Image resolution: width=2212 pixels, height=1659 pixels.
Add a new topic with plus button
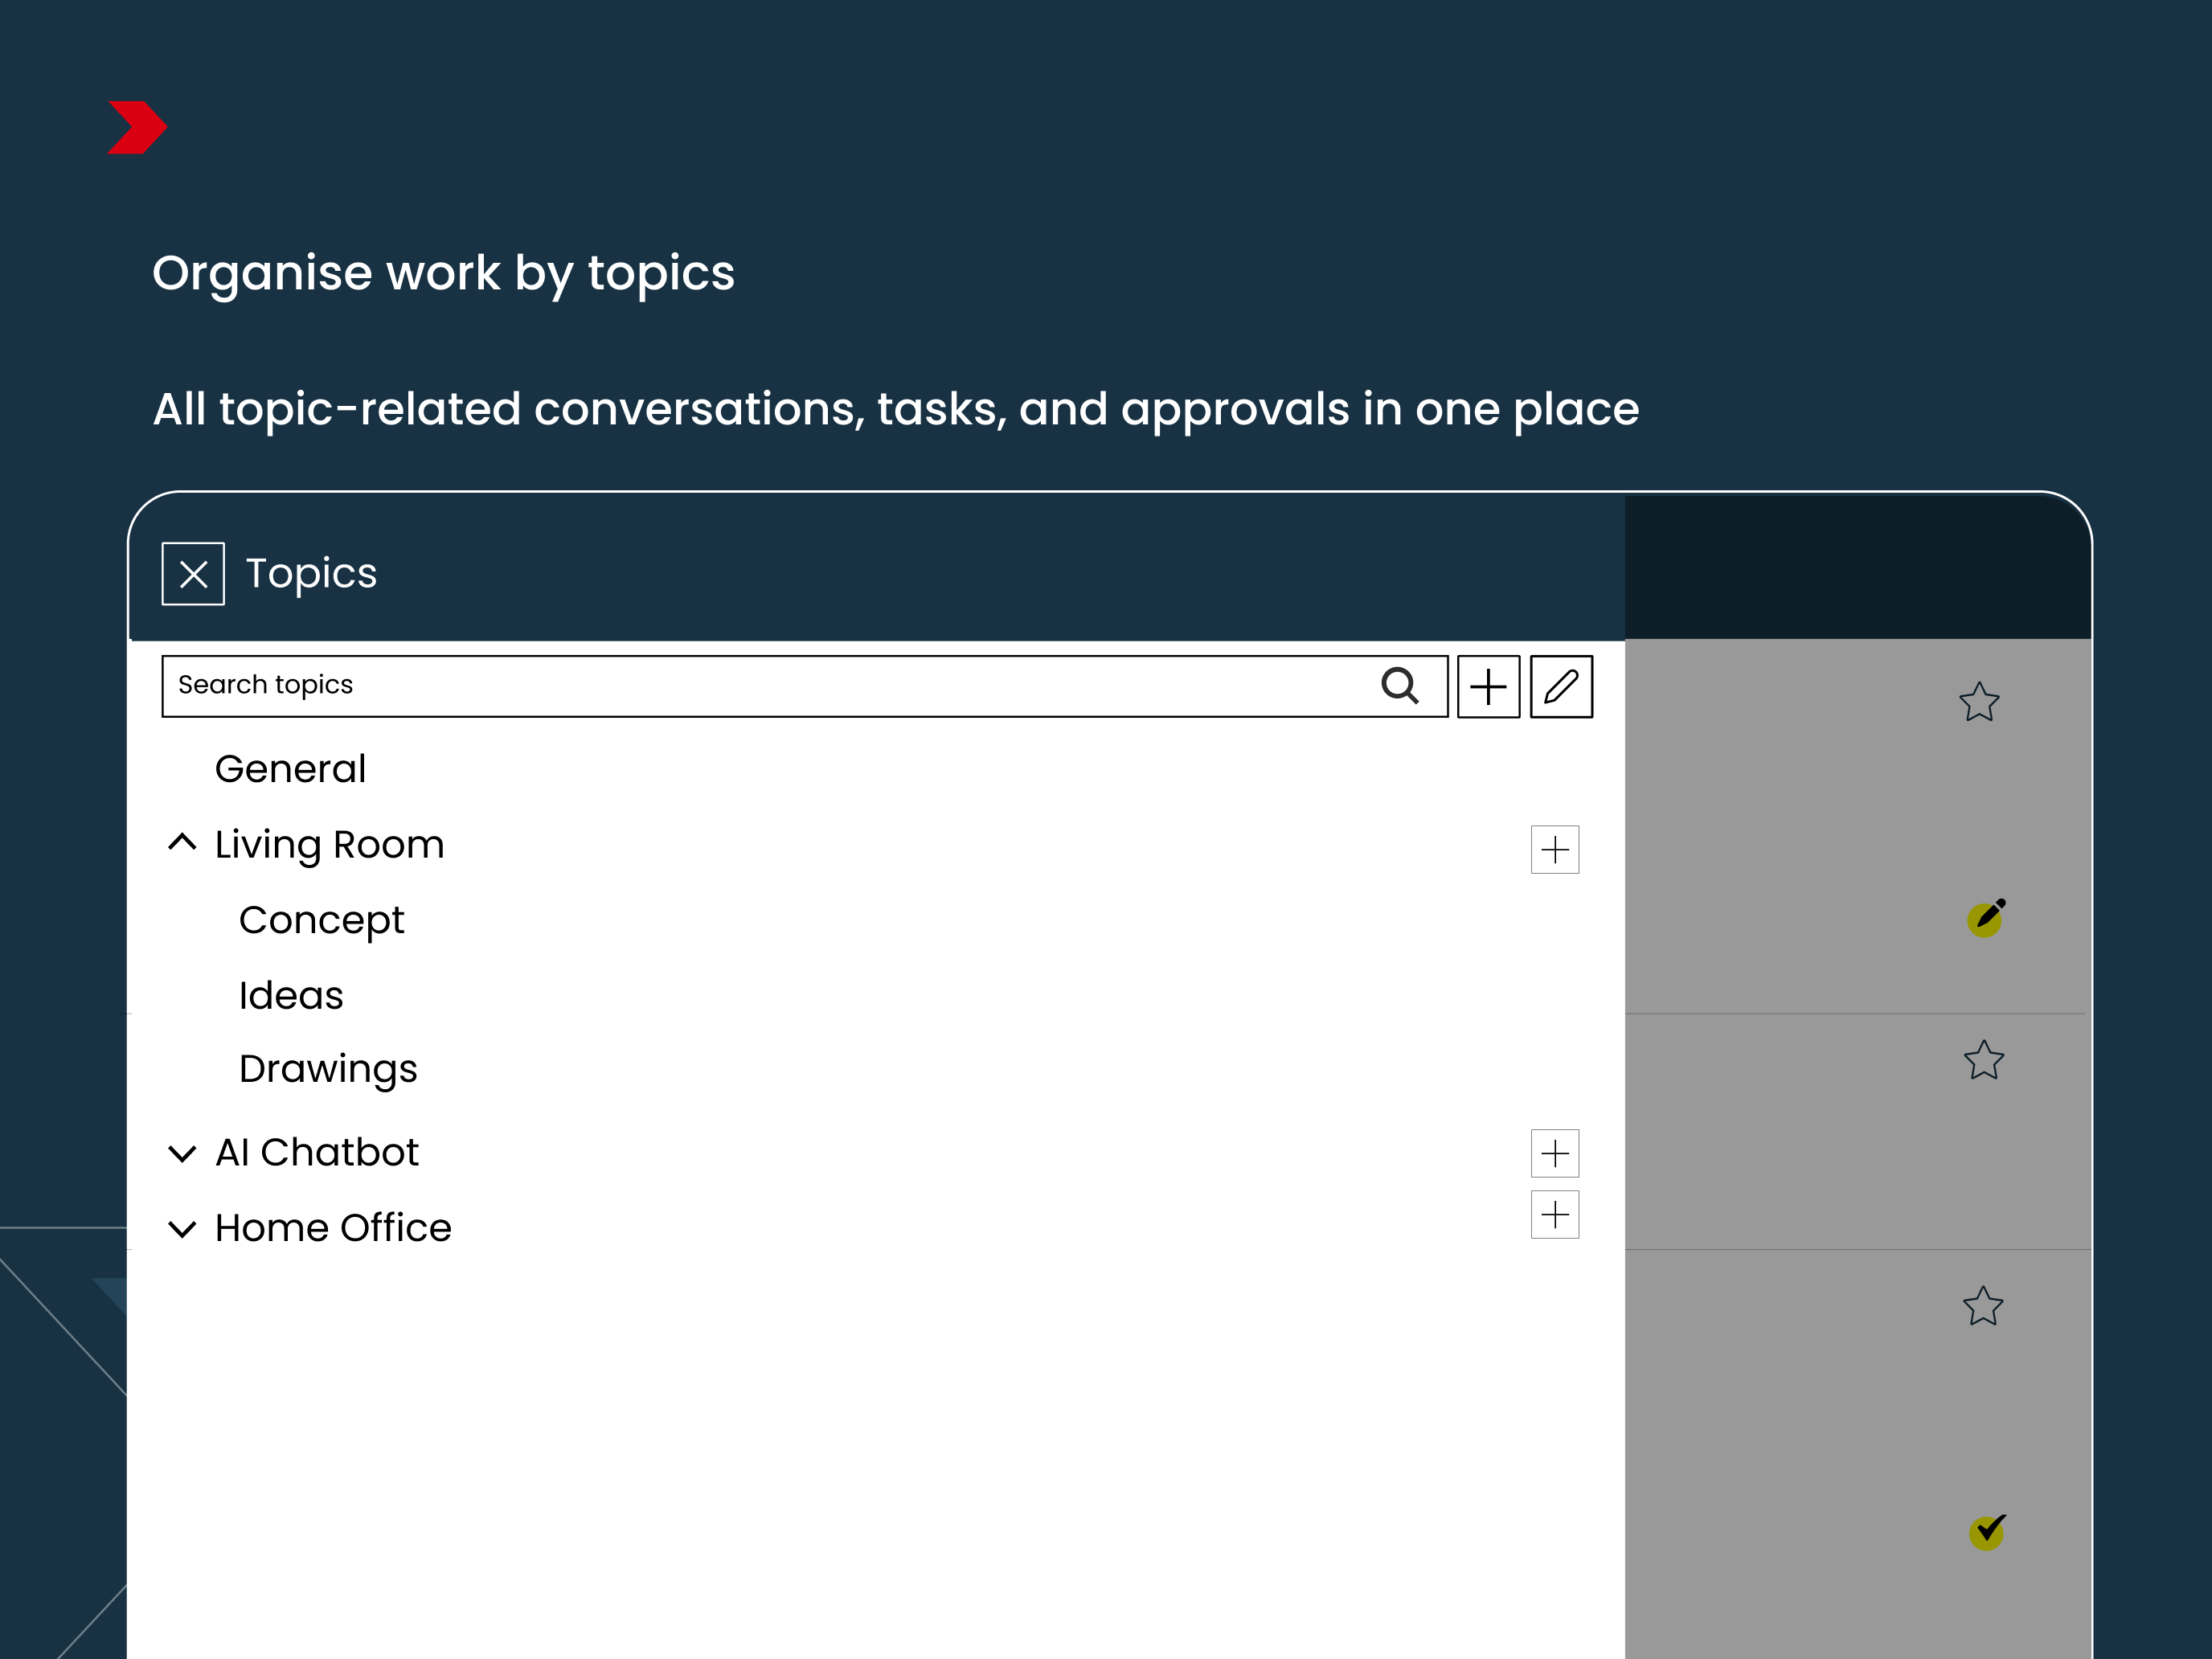coord(1488,687)
